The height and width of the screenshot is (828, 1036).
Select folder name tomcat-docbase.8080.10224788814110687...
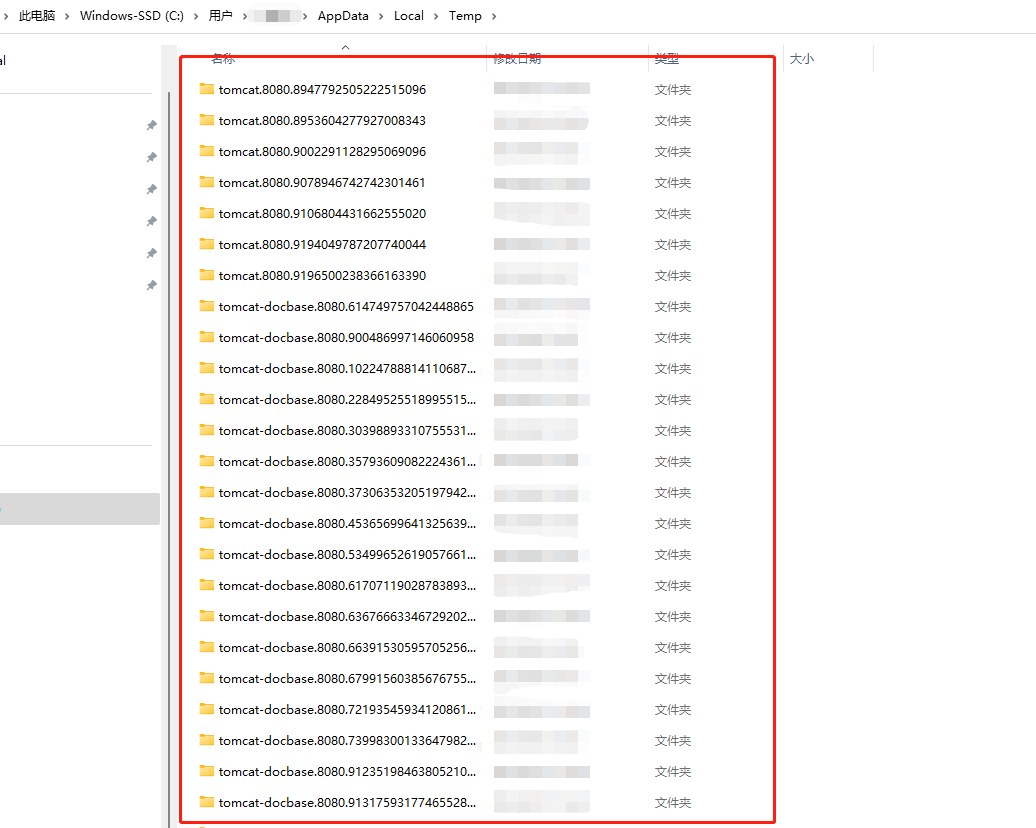(x=348, y=369)
